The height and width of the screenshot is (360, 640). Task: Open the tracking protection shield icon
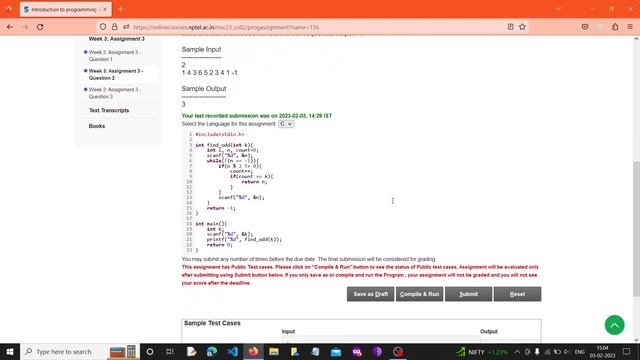(103, 27)
